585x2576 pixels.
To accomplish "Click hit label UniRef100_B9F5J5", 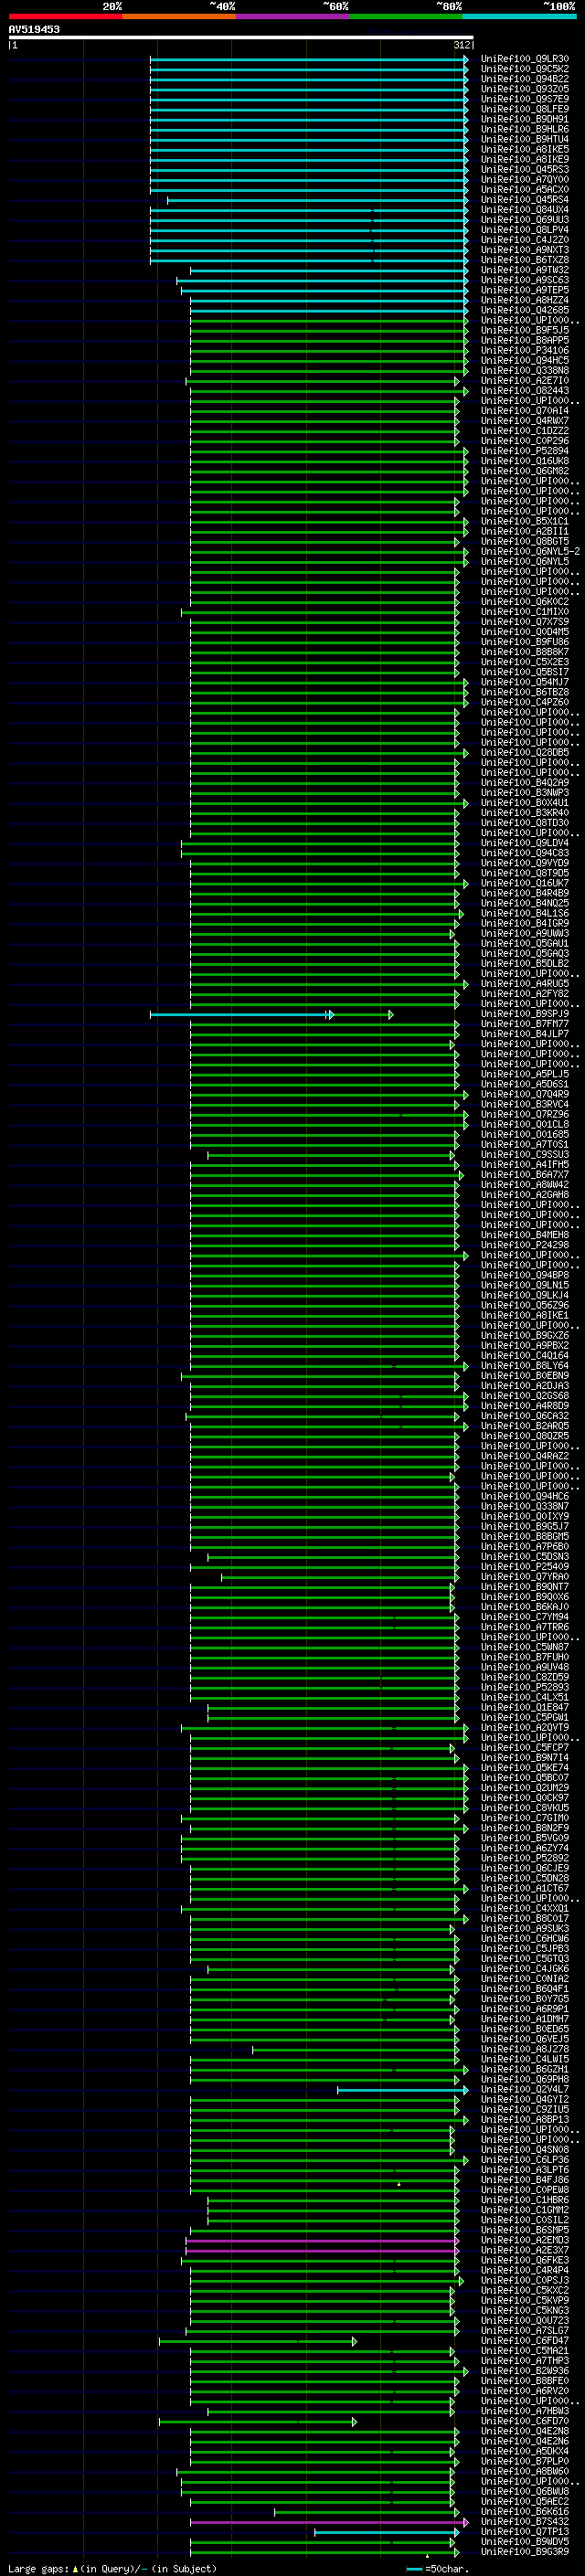I will click(x=525, y=330).
